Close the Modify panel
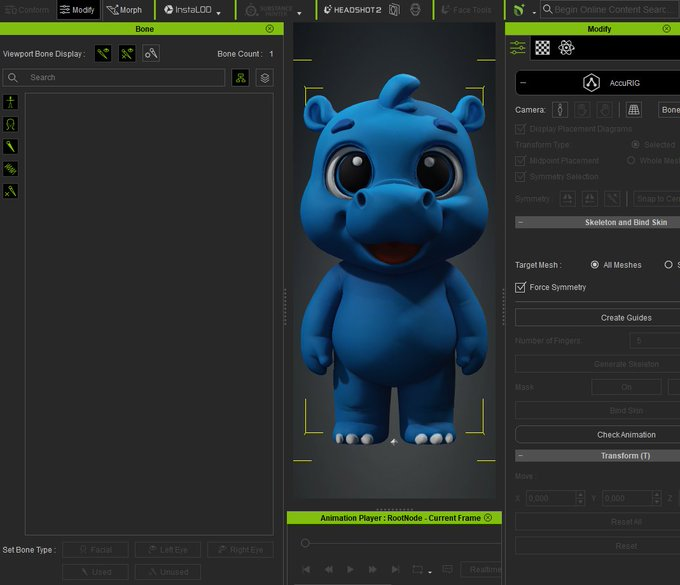The image size is (680, 585). [x=667, y=29]
